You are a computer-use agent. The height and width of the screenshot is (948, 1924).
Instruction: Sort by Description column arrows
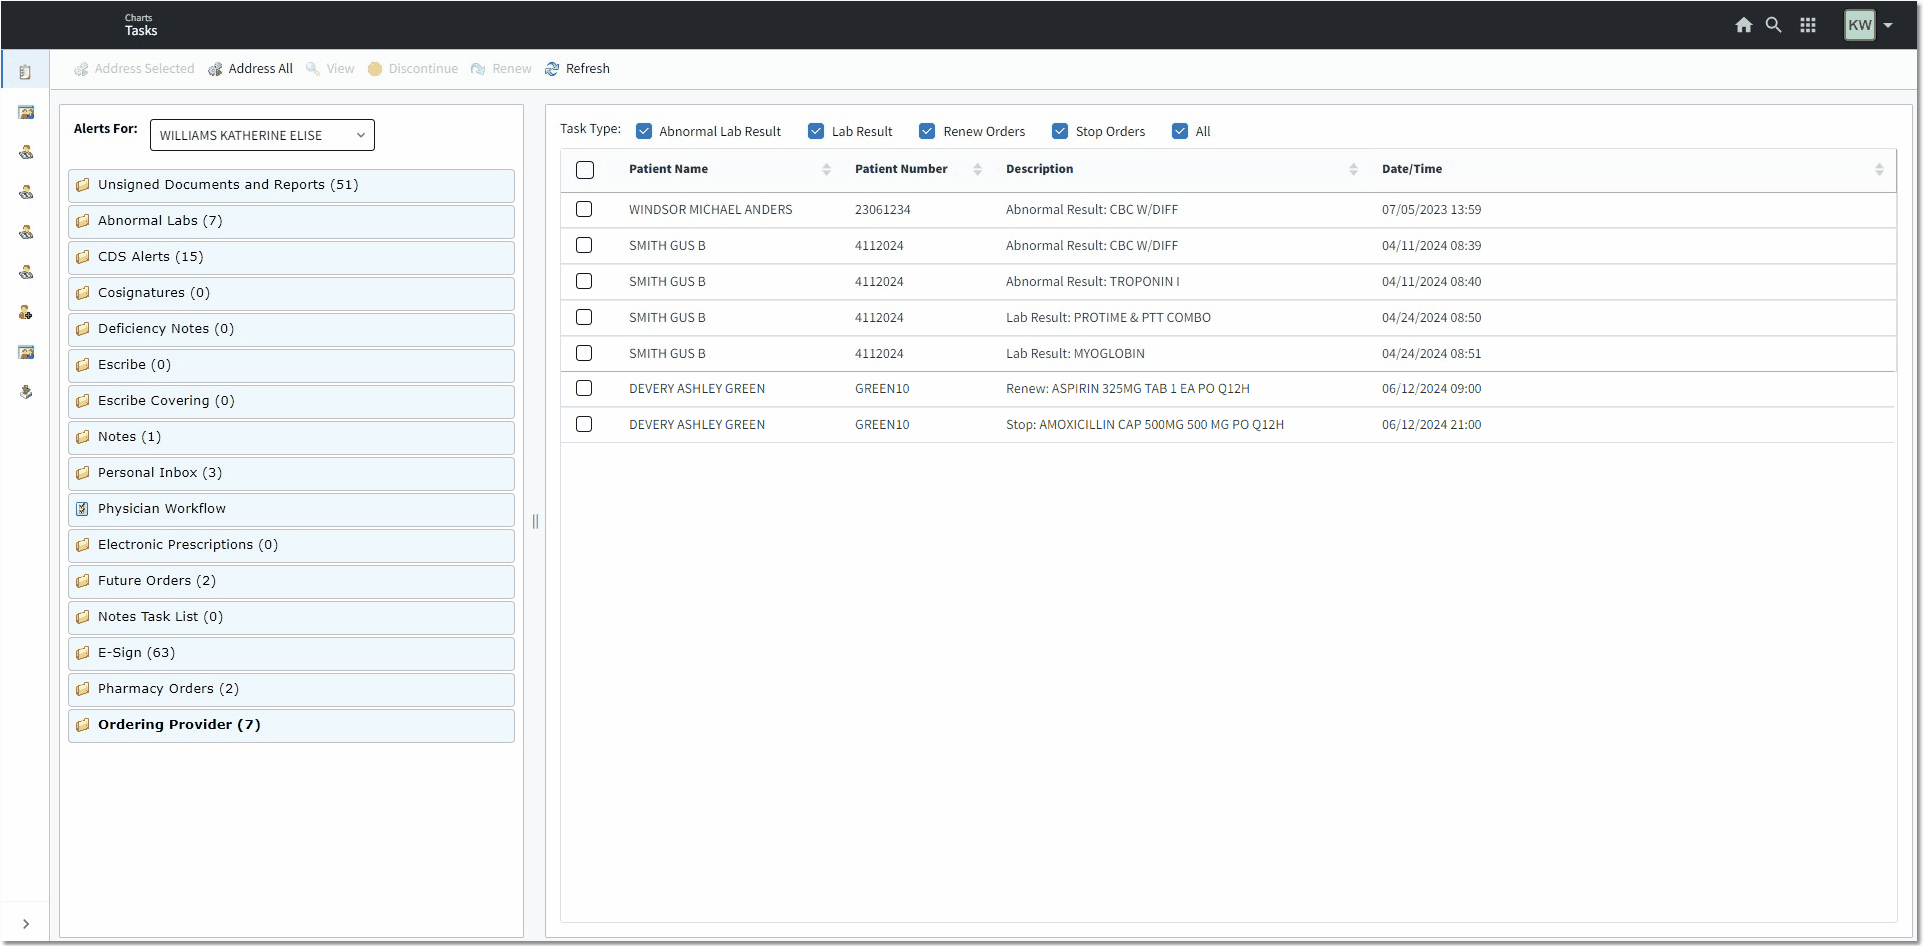tap(1353, 169)
